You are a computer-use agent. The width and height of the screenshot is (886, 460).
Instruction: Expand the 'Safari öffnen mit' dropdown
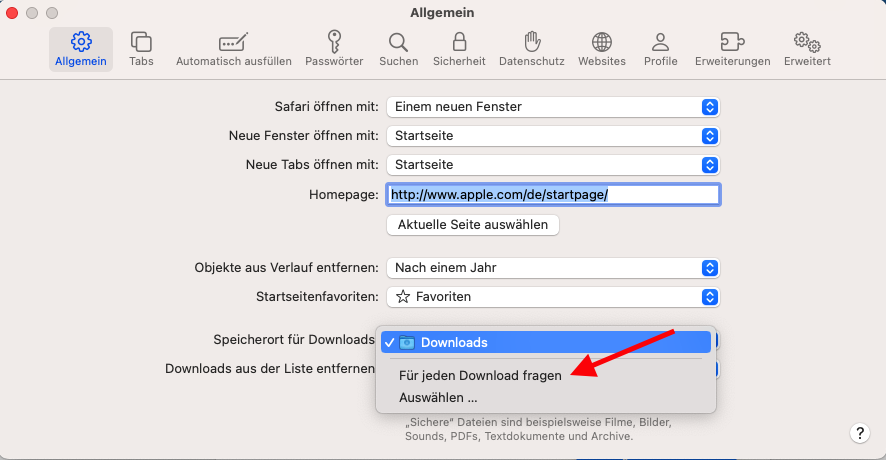click(x=553, y=107)
